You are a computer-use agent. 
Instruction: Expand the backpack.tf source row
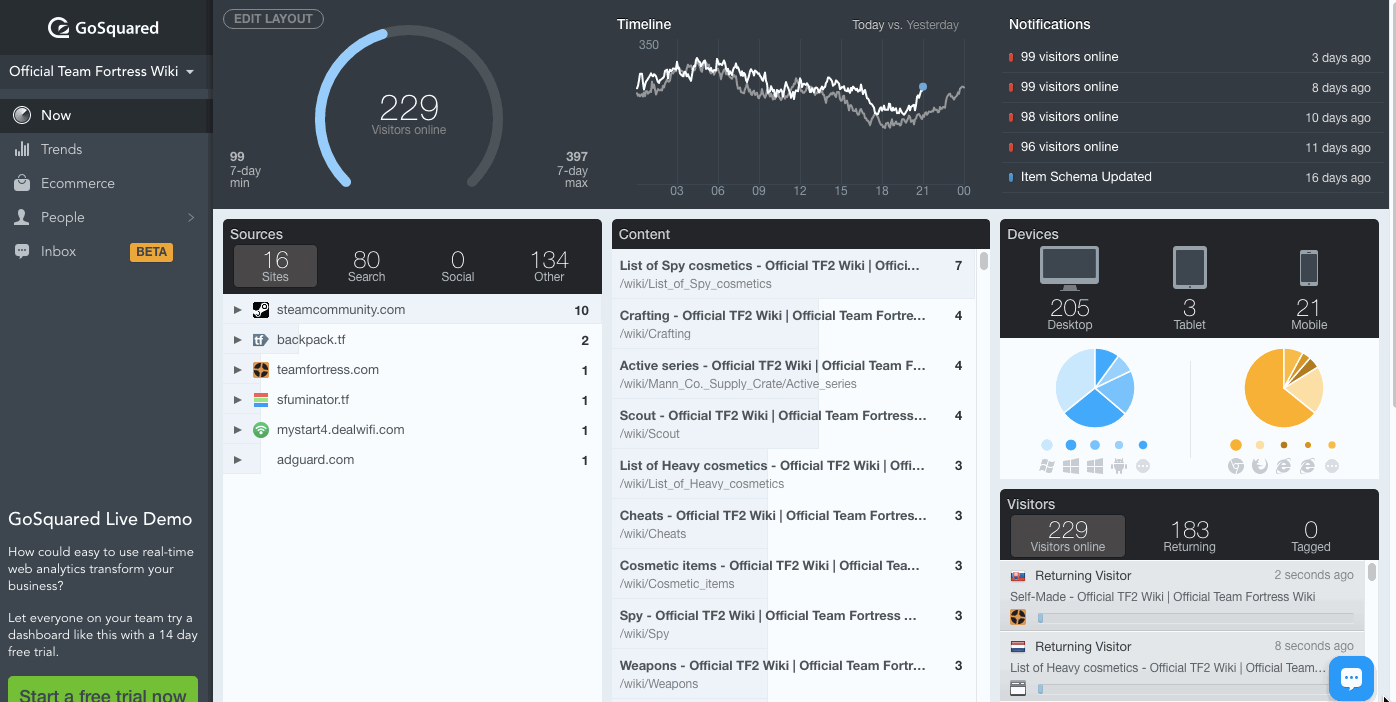237,340
